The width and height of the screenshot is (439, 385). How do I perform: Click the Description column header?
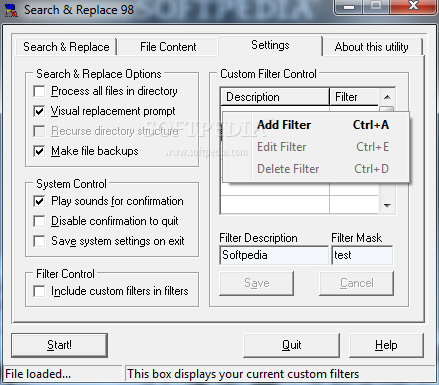[x=275, y=97]
